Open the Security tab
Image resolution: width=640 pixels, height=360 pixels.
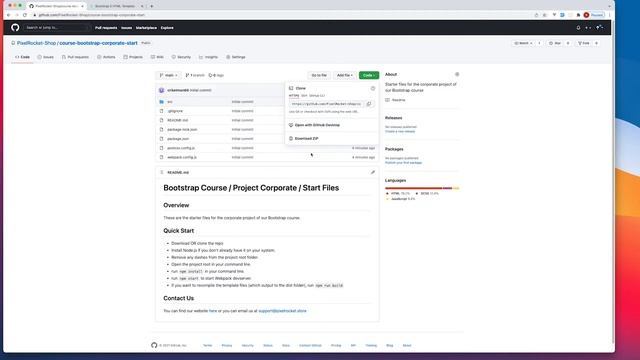pos(181,57)
